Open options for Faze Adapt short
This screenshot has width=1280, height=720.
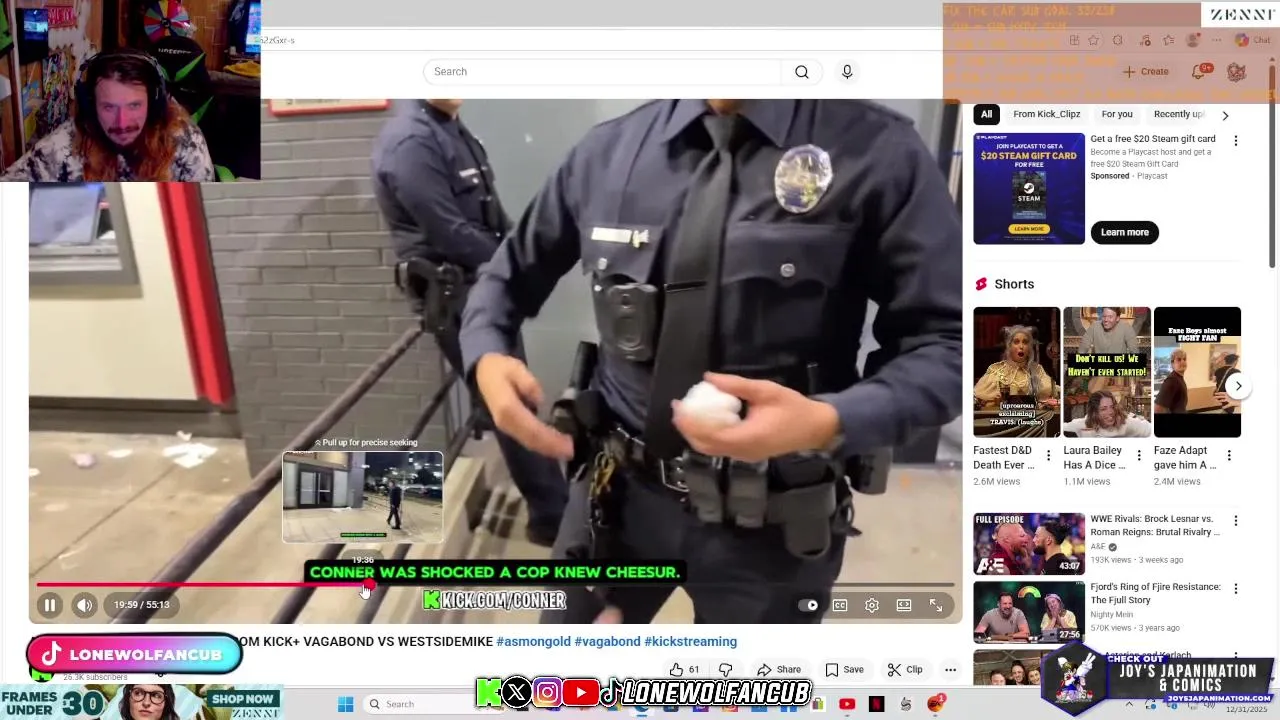point(1229,456)
